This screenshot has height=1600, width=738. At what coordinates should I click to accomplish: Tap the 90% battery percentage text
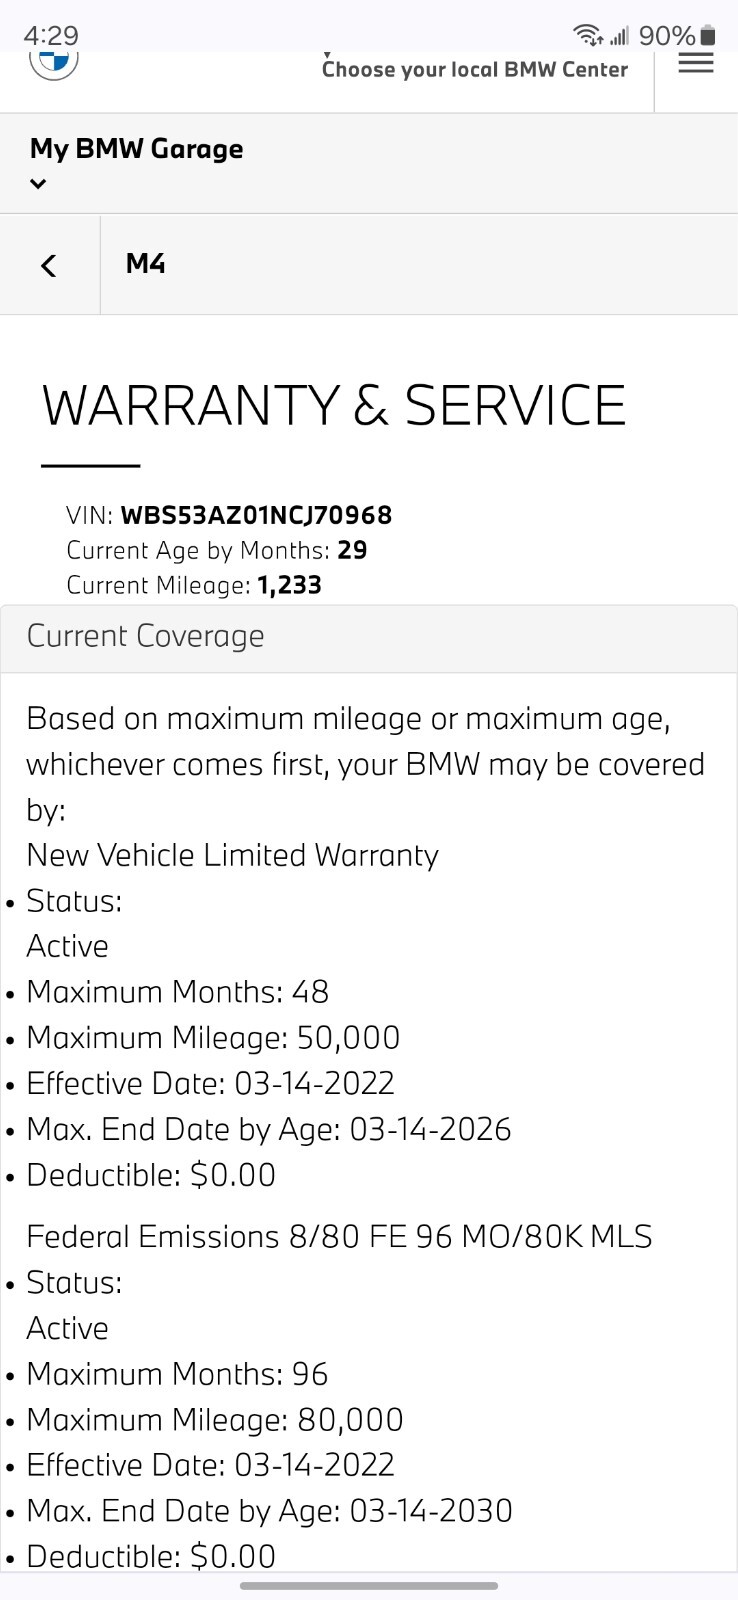[666, 36]
